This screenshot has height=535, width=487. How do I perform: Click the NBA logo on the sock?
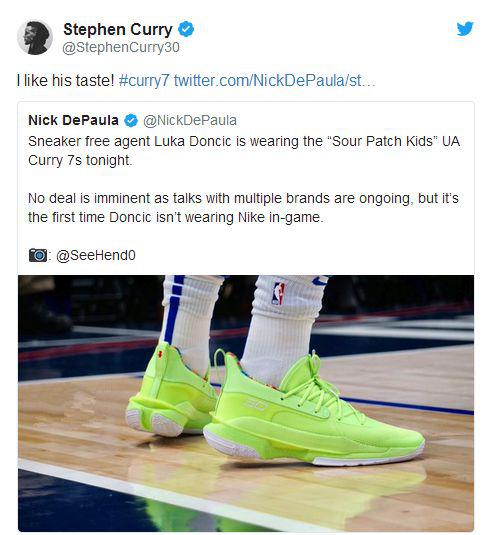pos(278,293)
